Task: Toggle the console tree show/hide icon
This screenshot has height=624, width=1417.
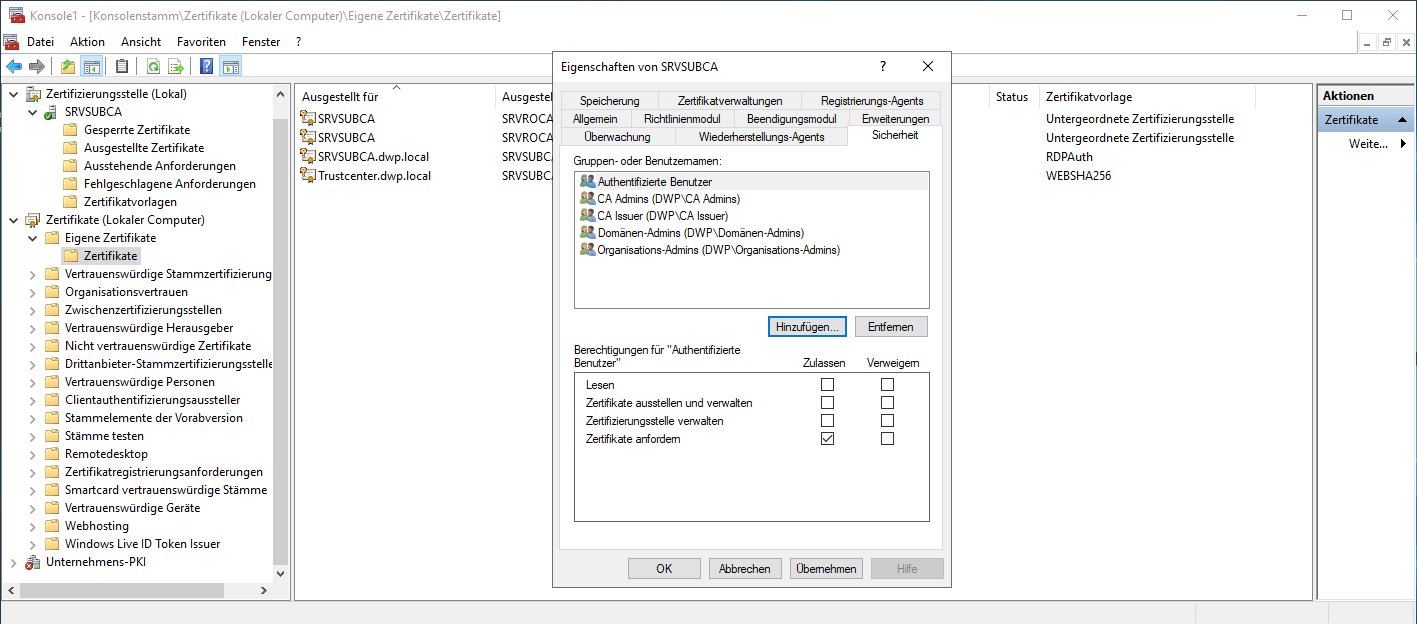Action: [91, 67]
